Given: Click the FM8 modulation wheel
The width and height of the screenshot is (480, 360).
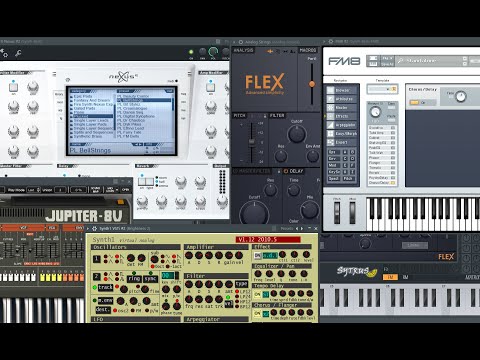Looking at the screenshot, I should click(x=352, y=212).
